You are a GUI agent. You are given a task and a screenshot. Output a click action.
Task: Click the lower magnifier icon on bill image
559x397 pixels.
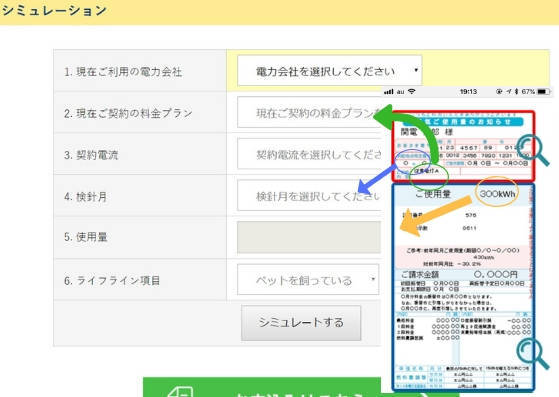click(533, 354)
